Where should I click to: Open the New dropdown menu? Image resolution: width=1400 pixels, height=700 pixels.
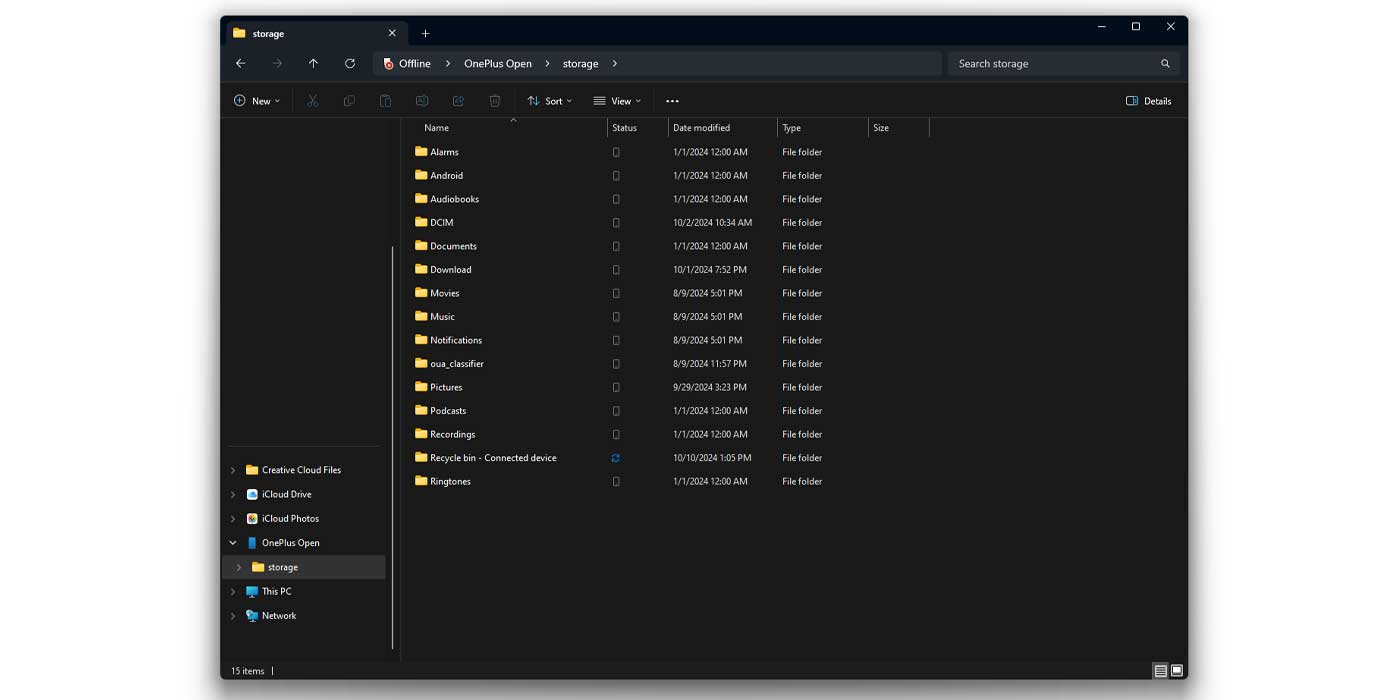(x=256, y=100)
